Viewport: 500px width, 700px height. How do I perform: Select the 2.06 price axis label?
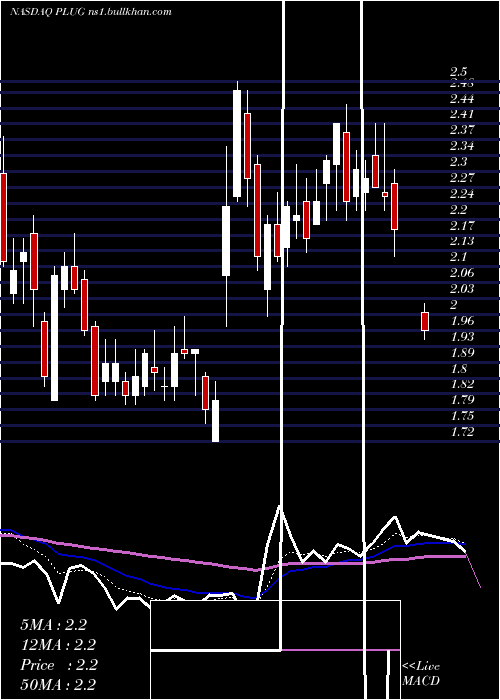[x=462, y=273]
